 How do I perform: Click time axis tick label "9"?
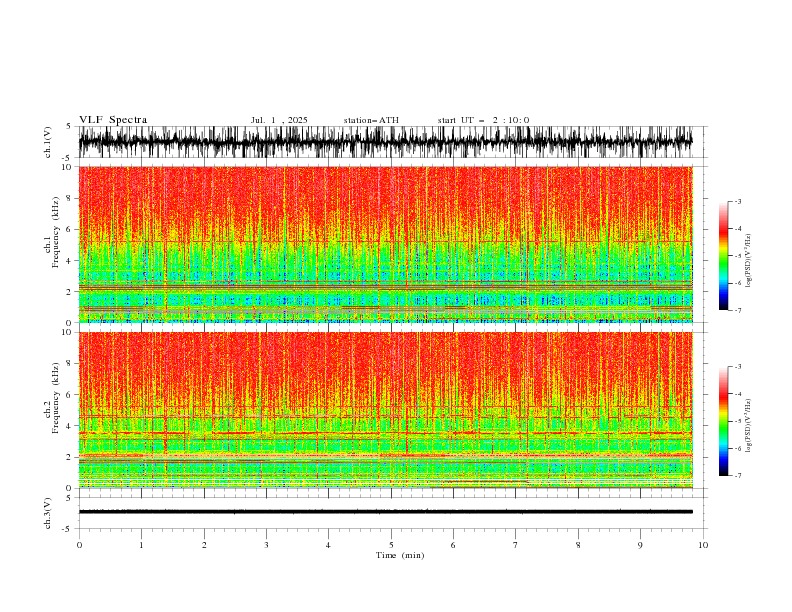point(640,545)
